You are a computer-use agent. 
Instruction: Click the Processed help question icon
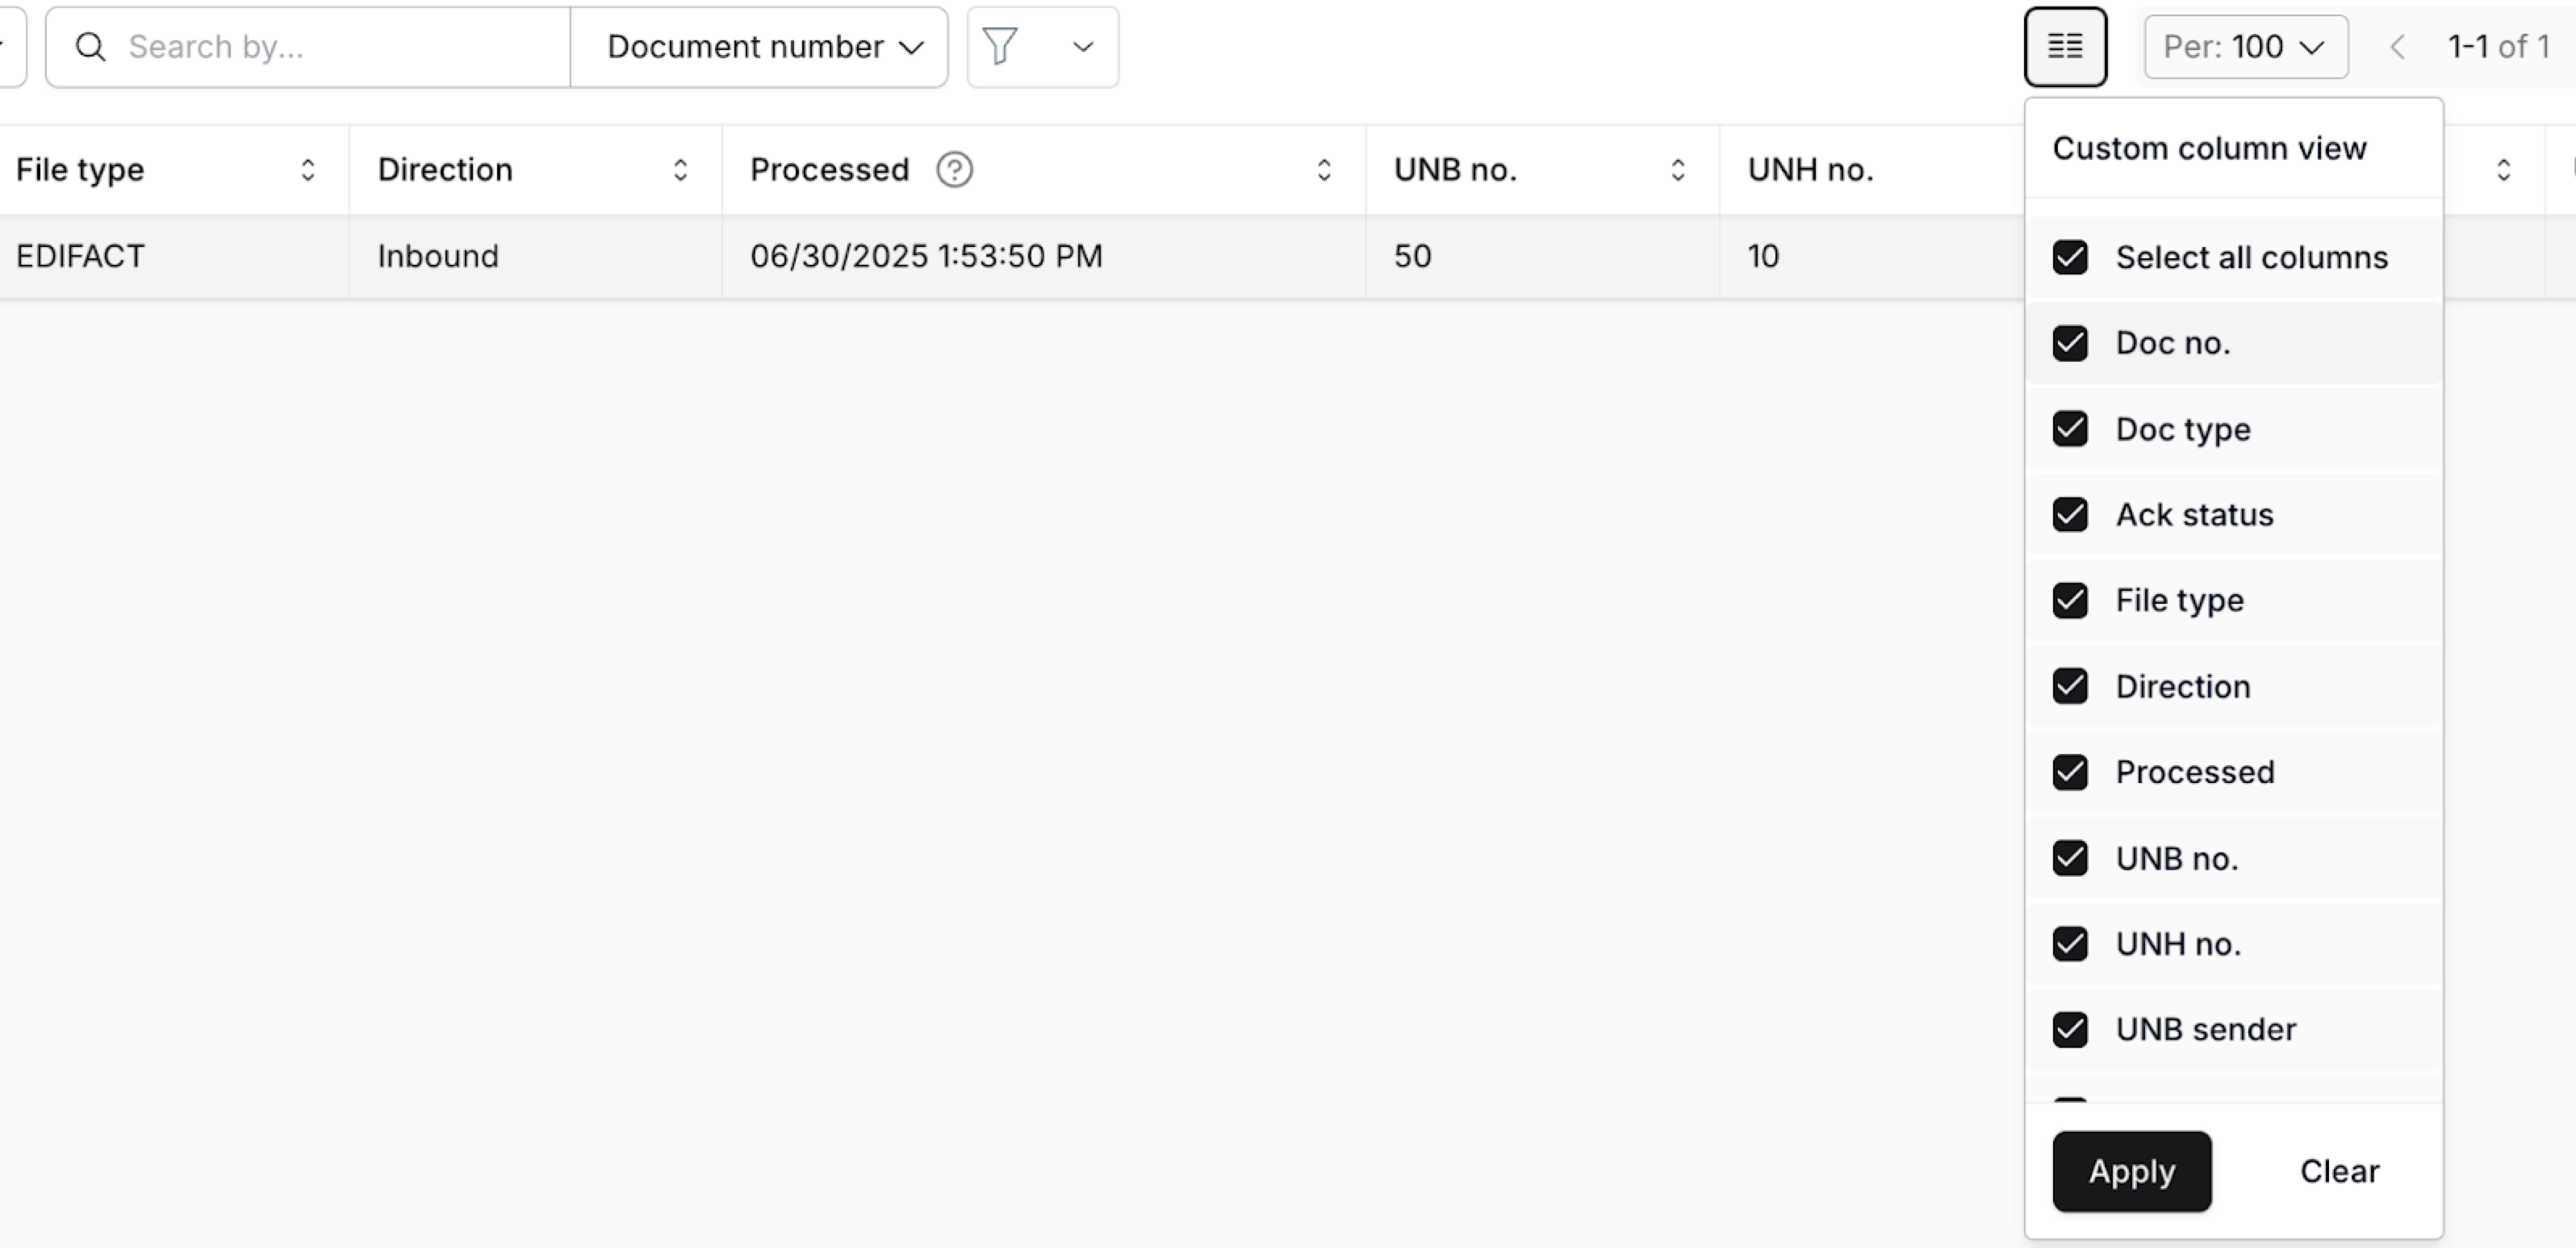[954, 170]
